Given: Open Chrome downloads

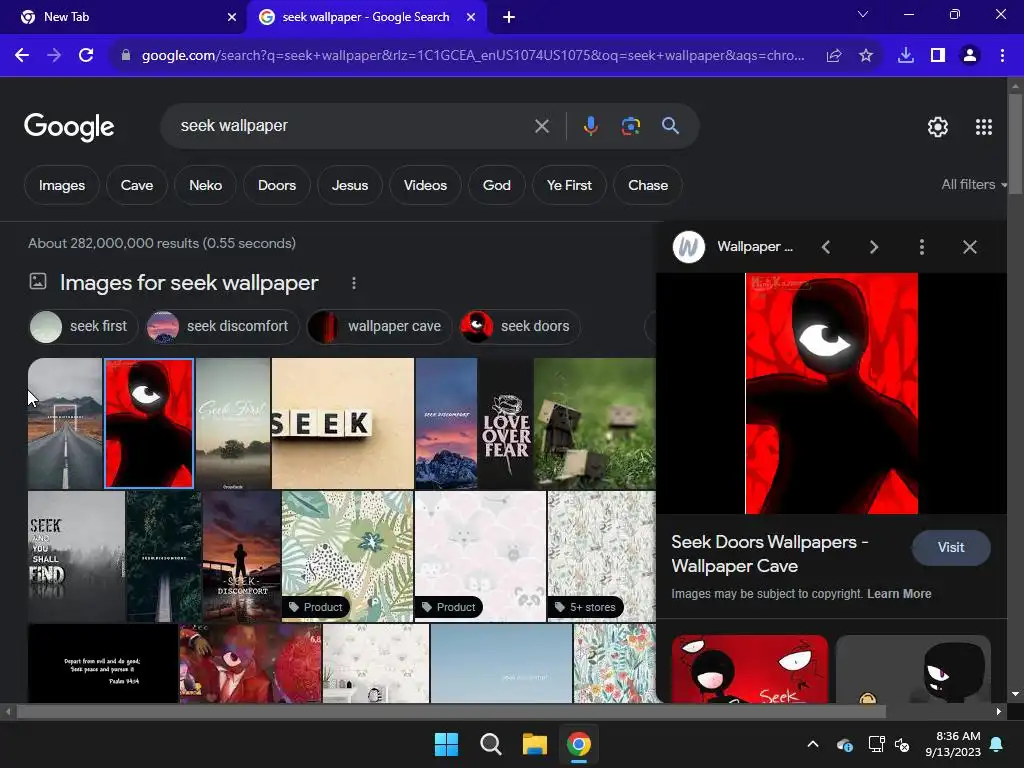Looking at the screenshot, I should 906,56.
